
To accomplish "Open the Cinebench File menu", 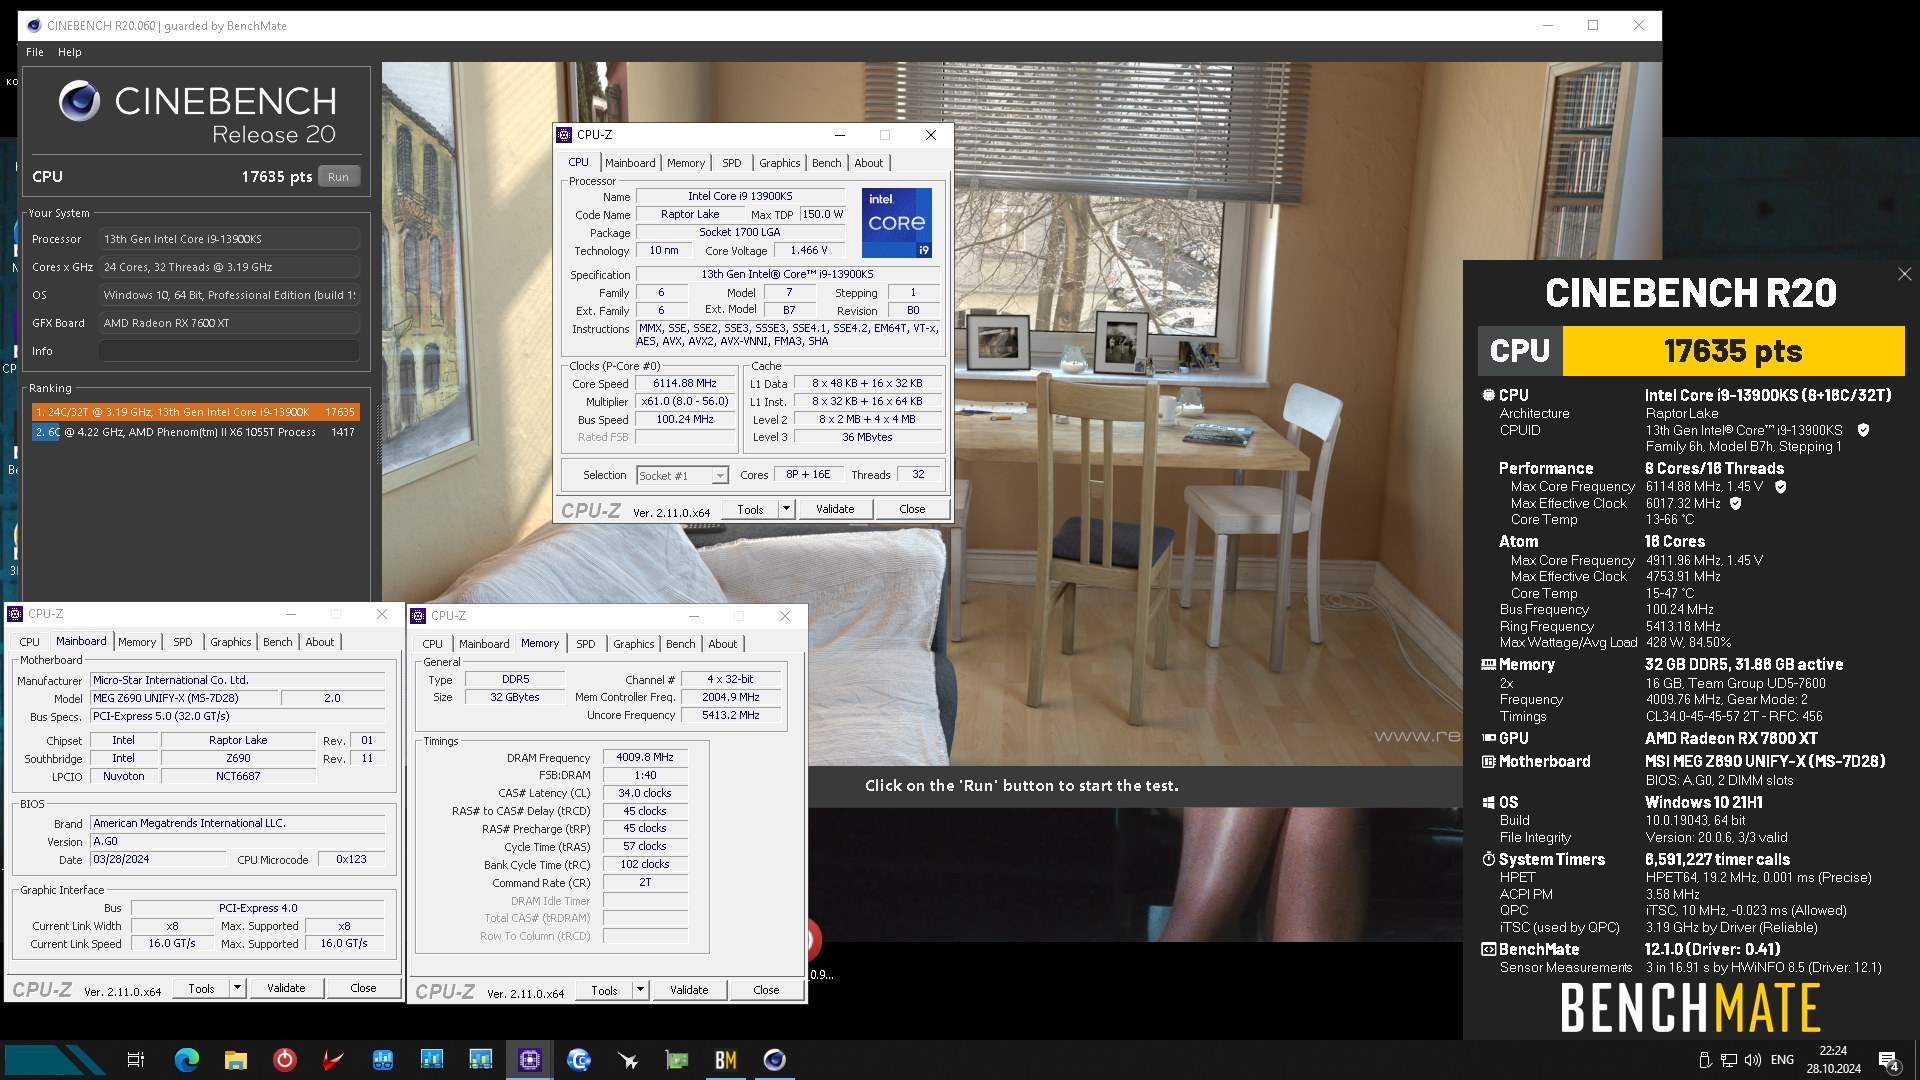I will pyautogui.click(x=35, y=52).
